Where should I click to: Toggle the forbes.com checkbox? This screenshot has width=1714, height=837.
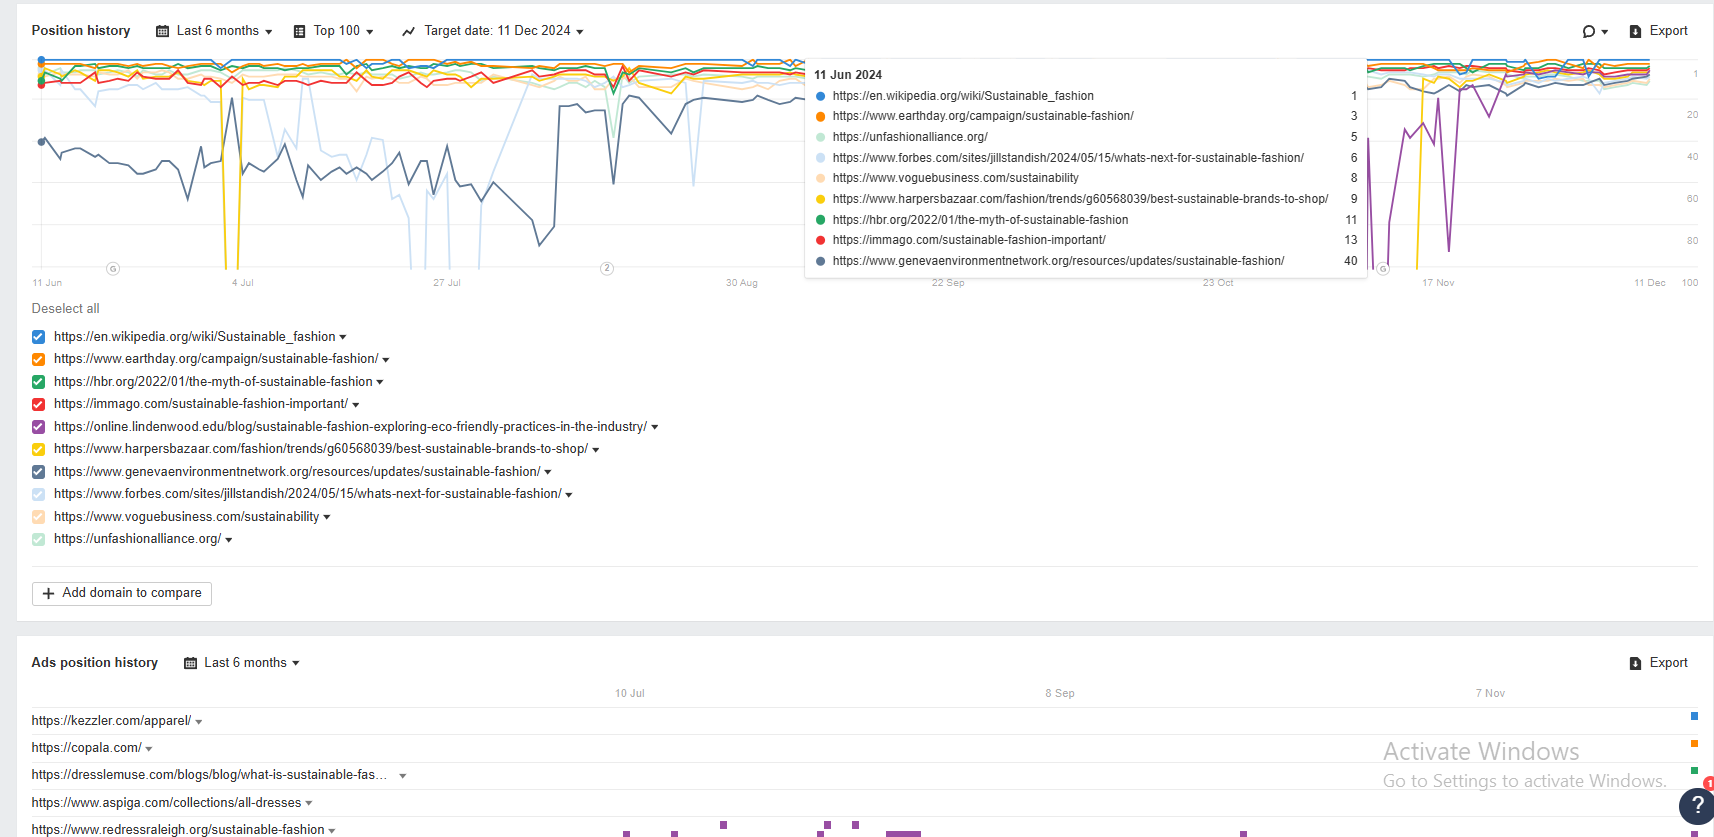point(38,494)
